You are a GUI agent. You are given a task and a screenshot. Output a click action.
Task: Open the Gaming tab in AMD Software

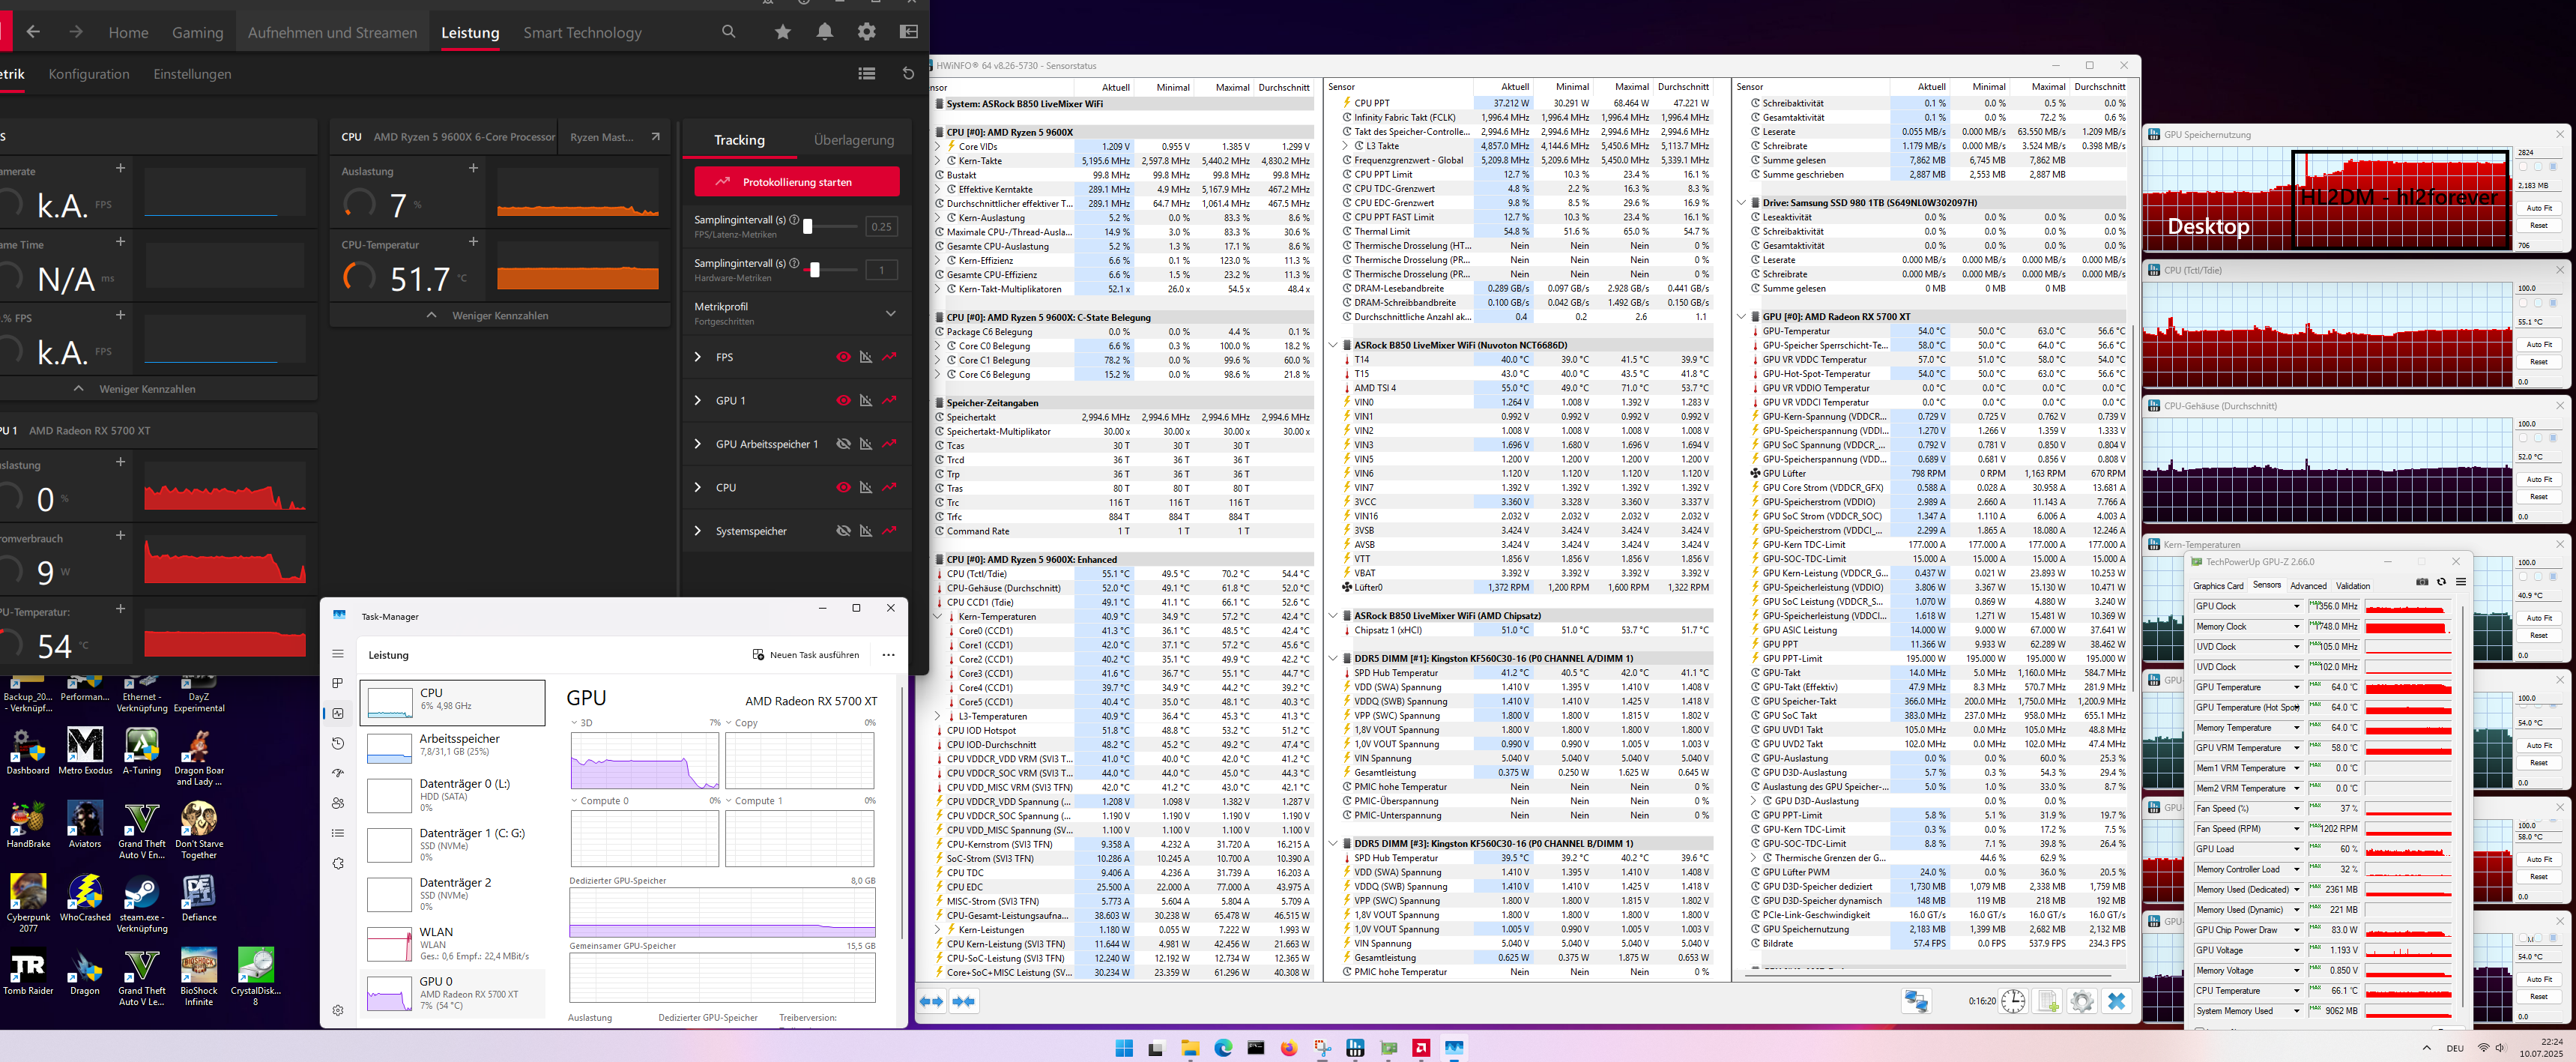(197, 33)
